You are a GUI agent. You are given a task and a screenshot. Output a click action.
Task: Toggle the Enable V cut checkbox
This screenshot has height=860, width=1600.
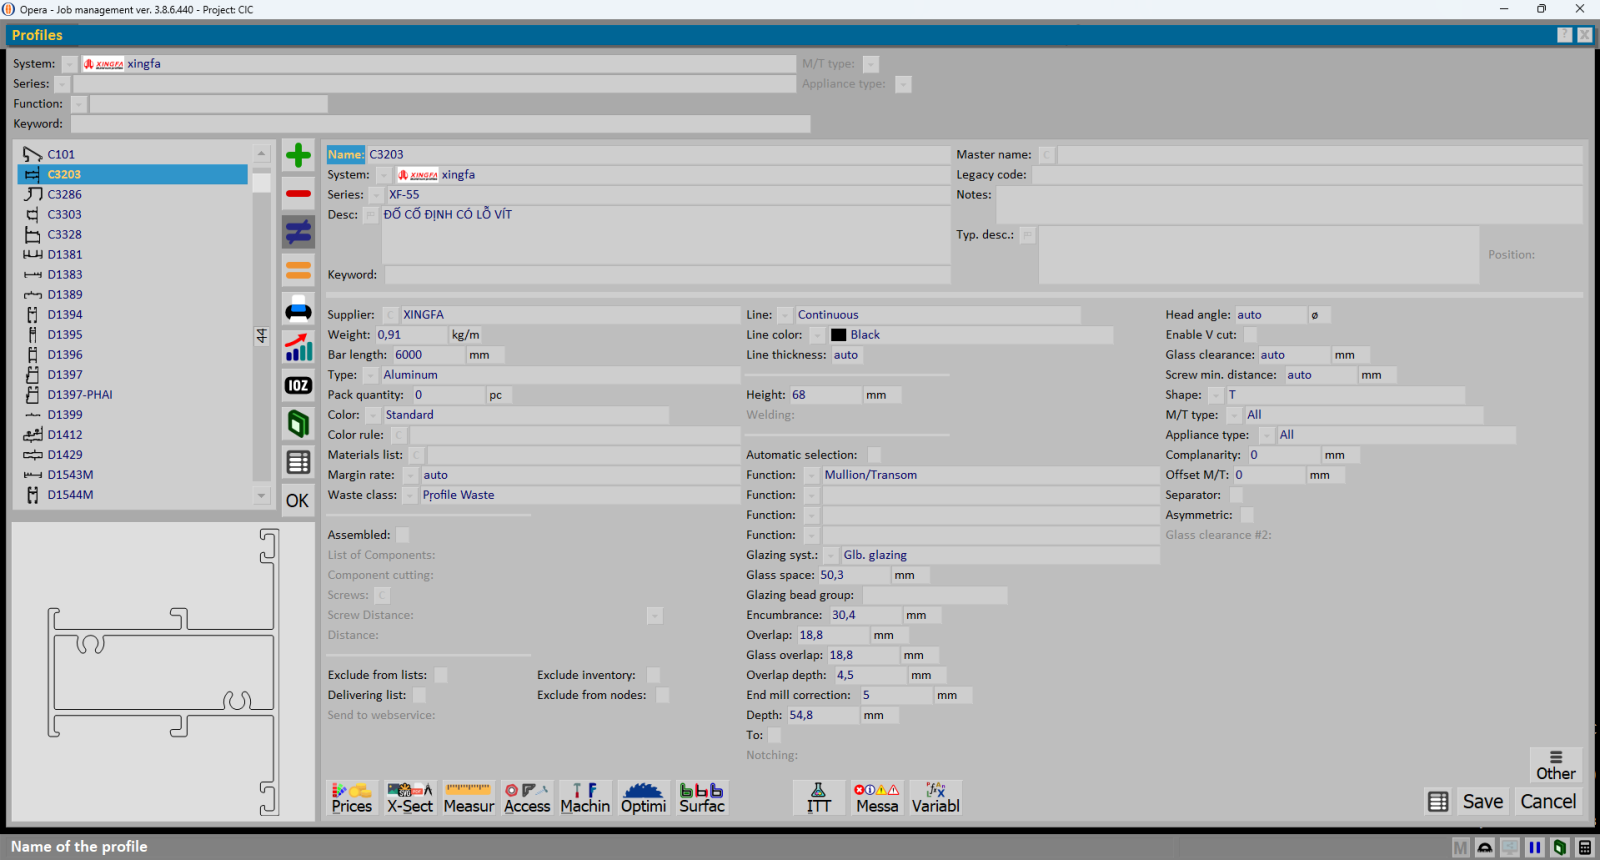[x=1250, y=335]
